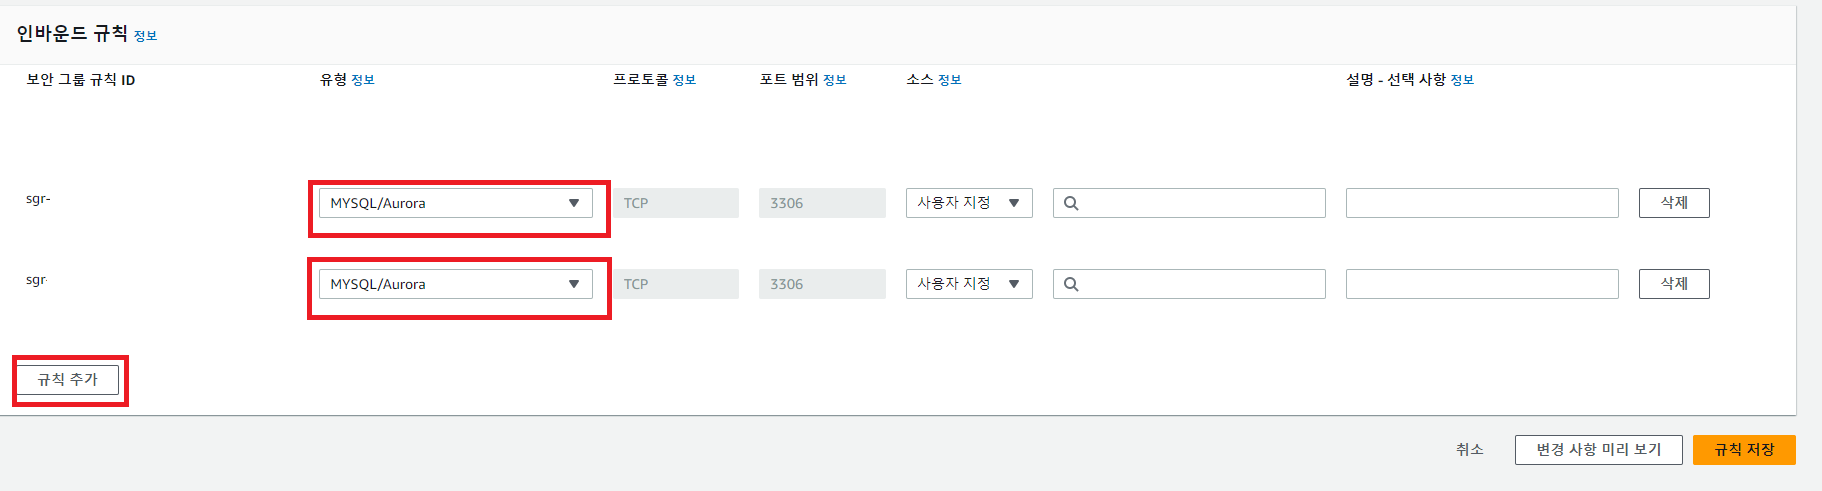Image resolution: width=1822 pixels, height=491 pixels.
Task: Focus second rule's source search field
Action: point(1200,284)
